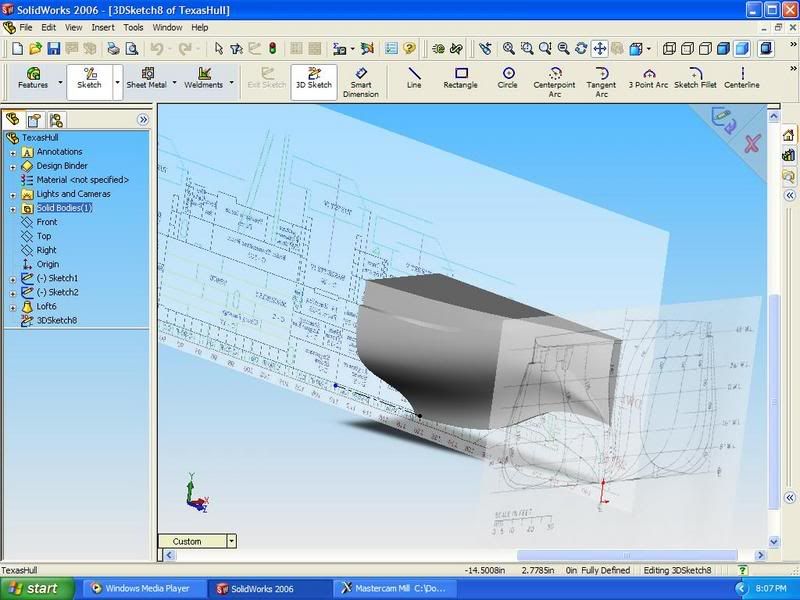Viewport: 800px width, 600px height.
Task: Expand the Loft6 feature node
Action: point(13,307)
